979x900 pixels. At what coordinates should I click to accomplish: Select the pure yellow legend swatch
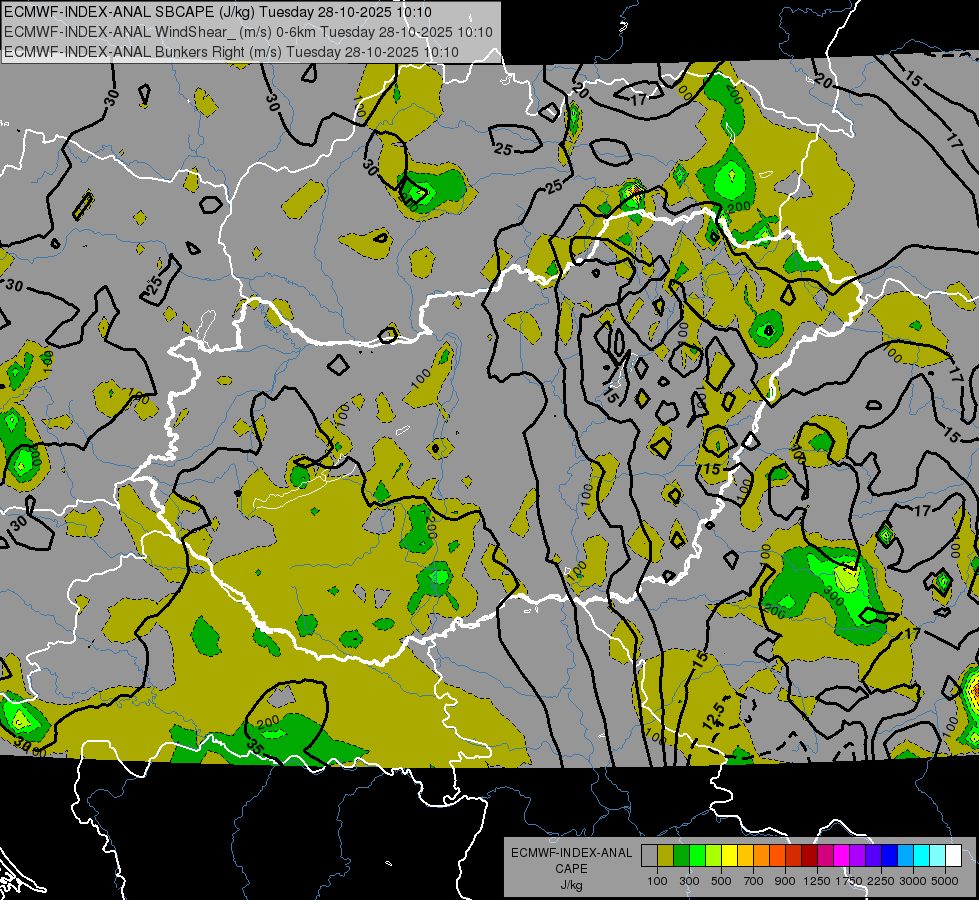point(729,856)
